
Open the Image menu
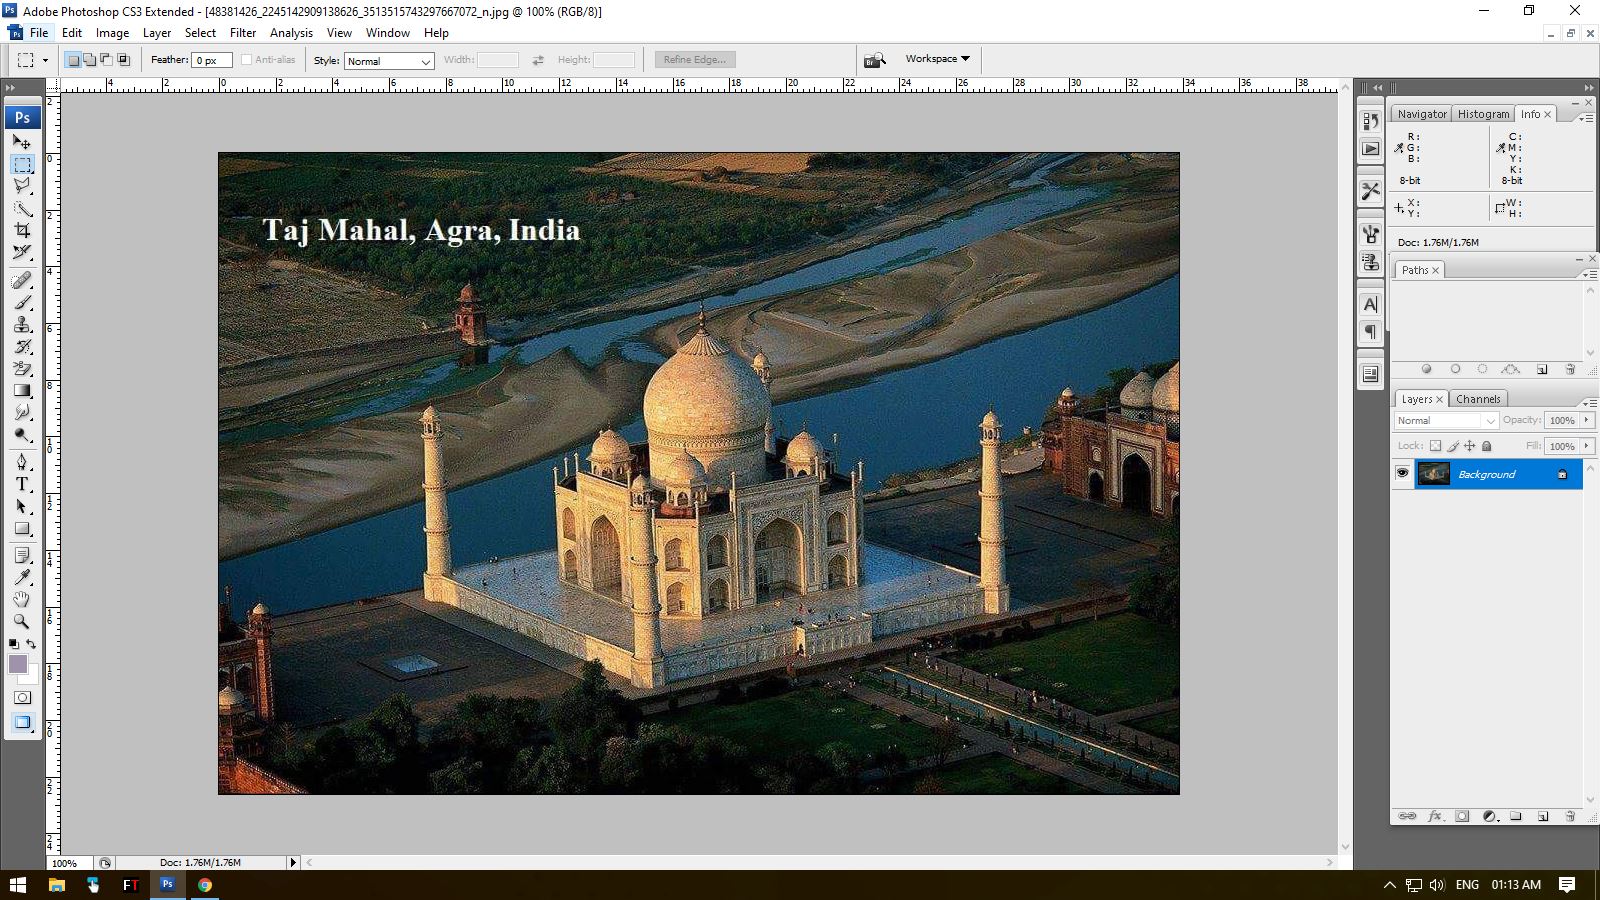click(112, 33)
